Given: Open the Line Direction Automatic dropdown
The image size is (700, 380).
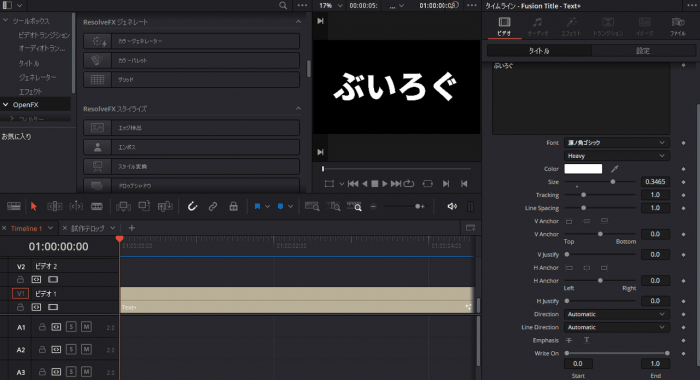Looking at the screenshot, I should pyautogui.click(x=616, y=327).
